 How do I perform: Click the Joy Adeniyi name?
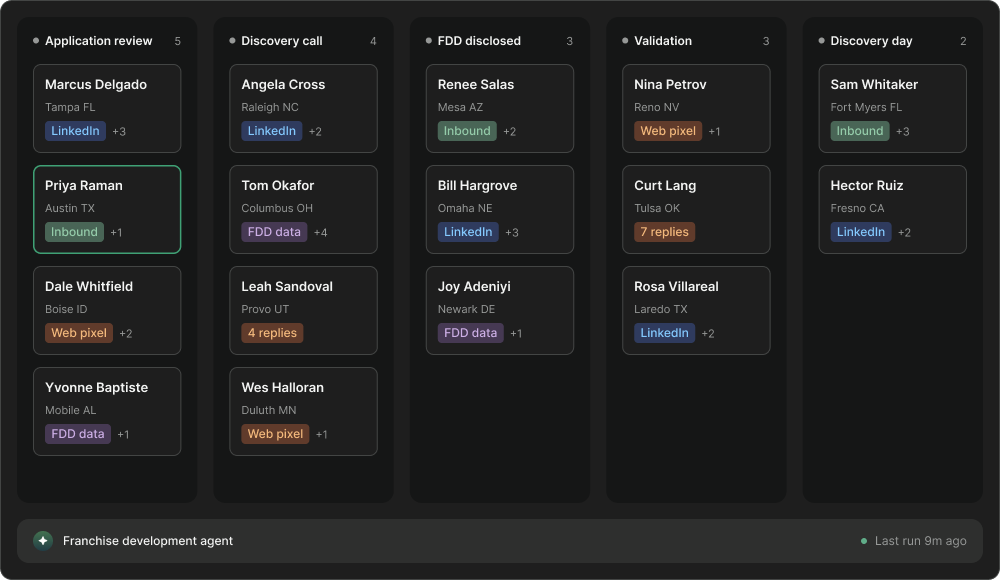(x=474, y=286)
